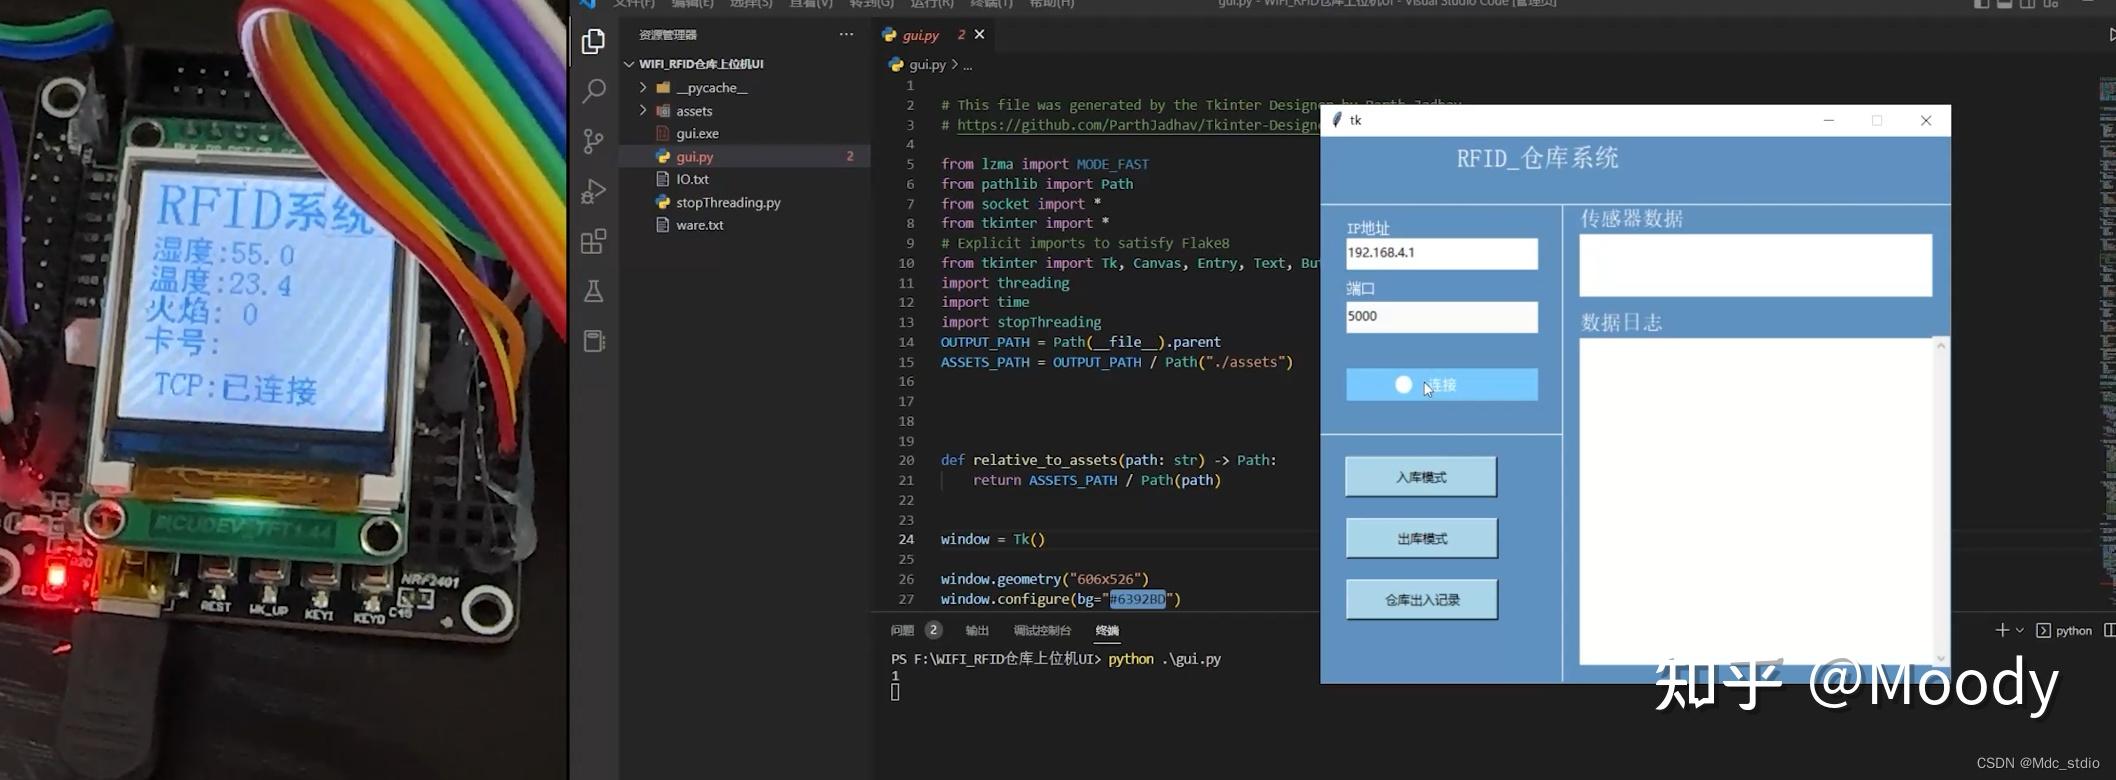Click inside the 传感器数据 text box
Screen dimensions: 2116x780
point(1755,265)
